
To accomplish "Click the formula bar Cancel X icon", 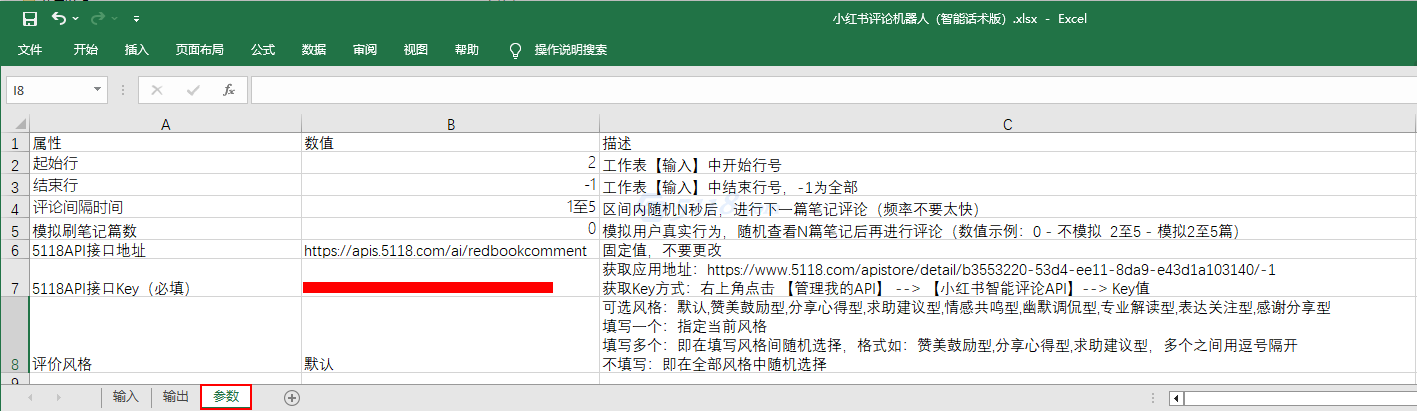I will [x=156, y=90].
